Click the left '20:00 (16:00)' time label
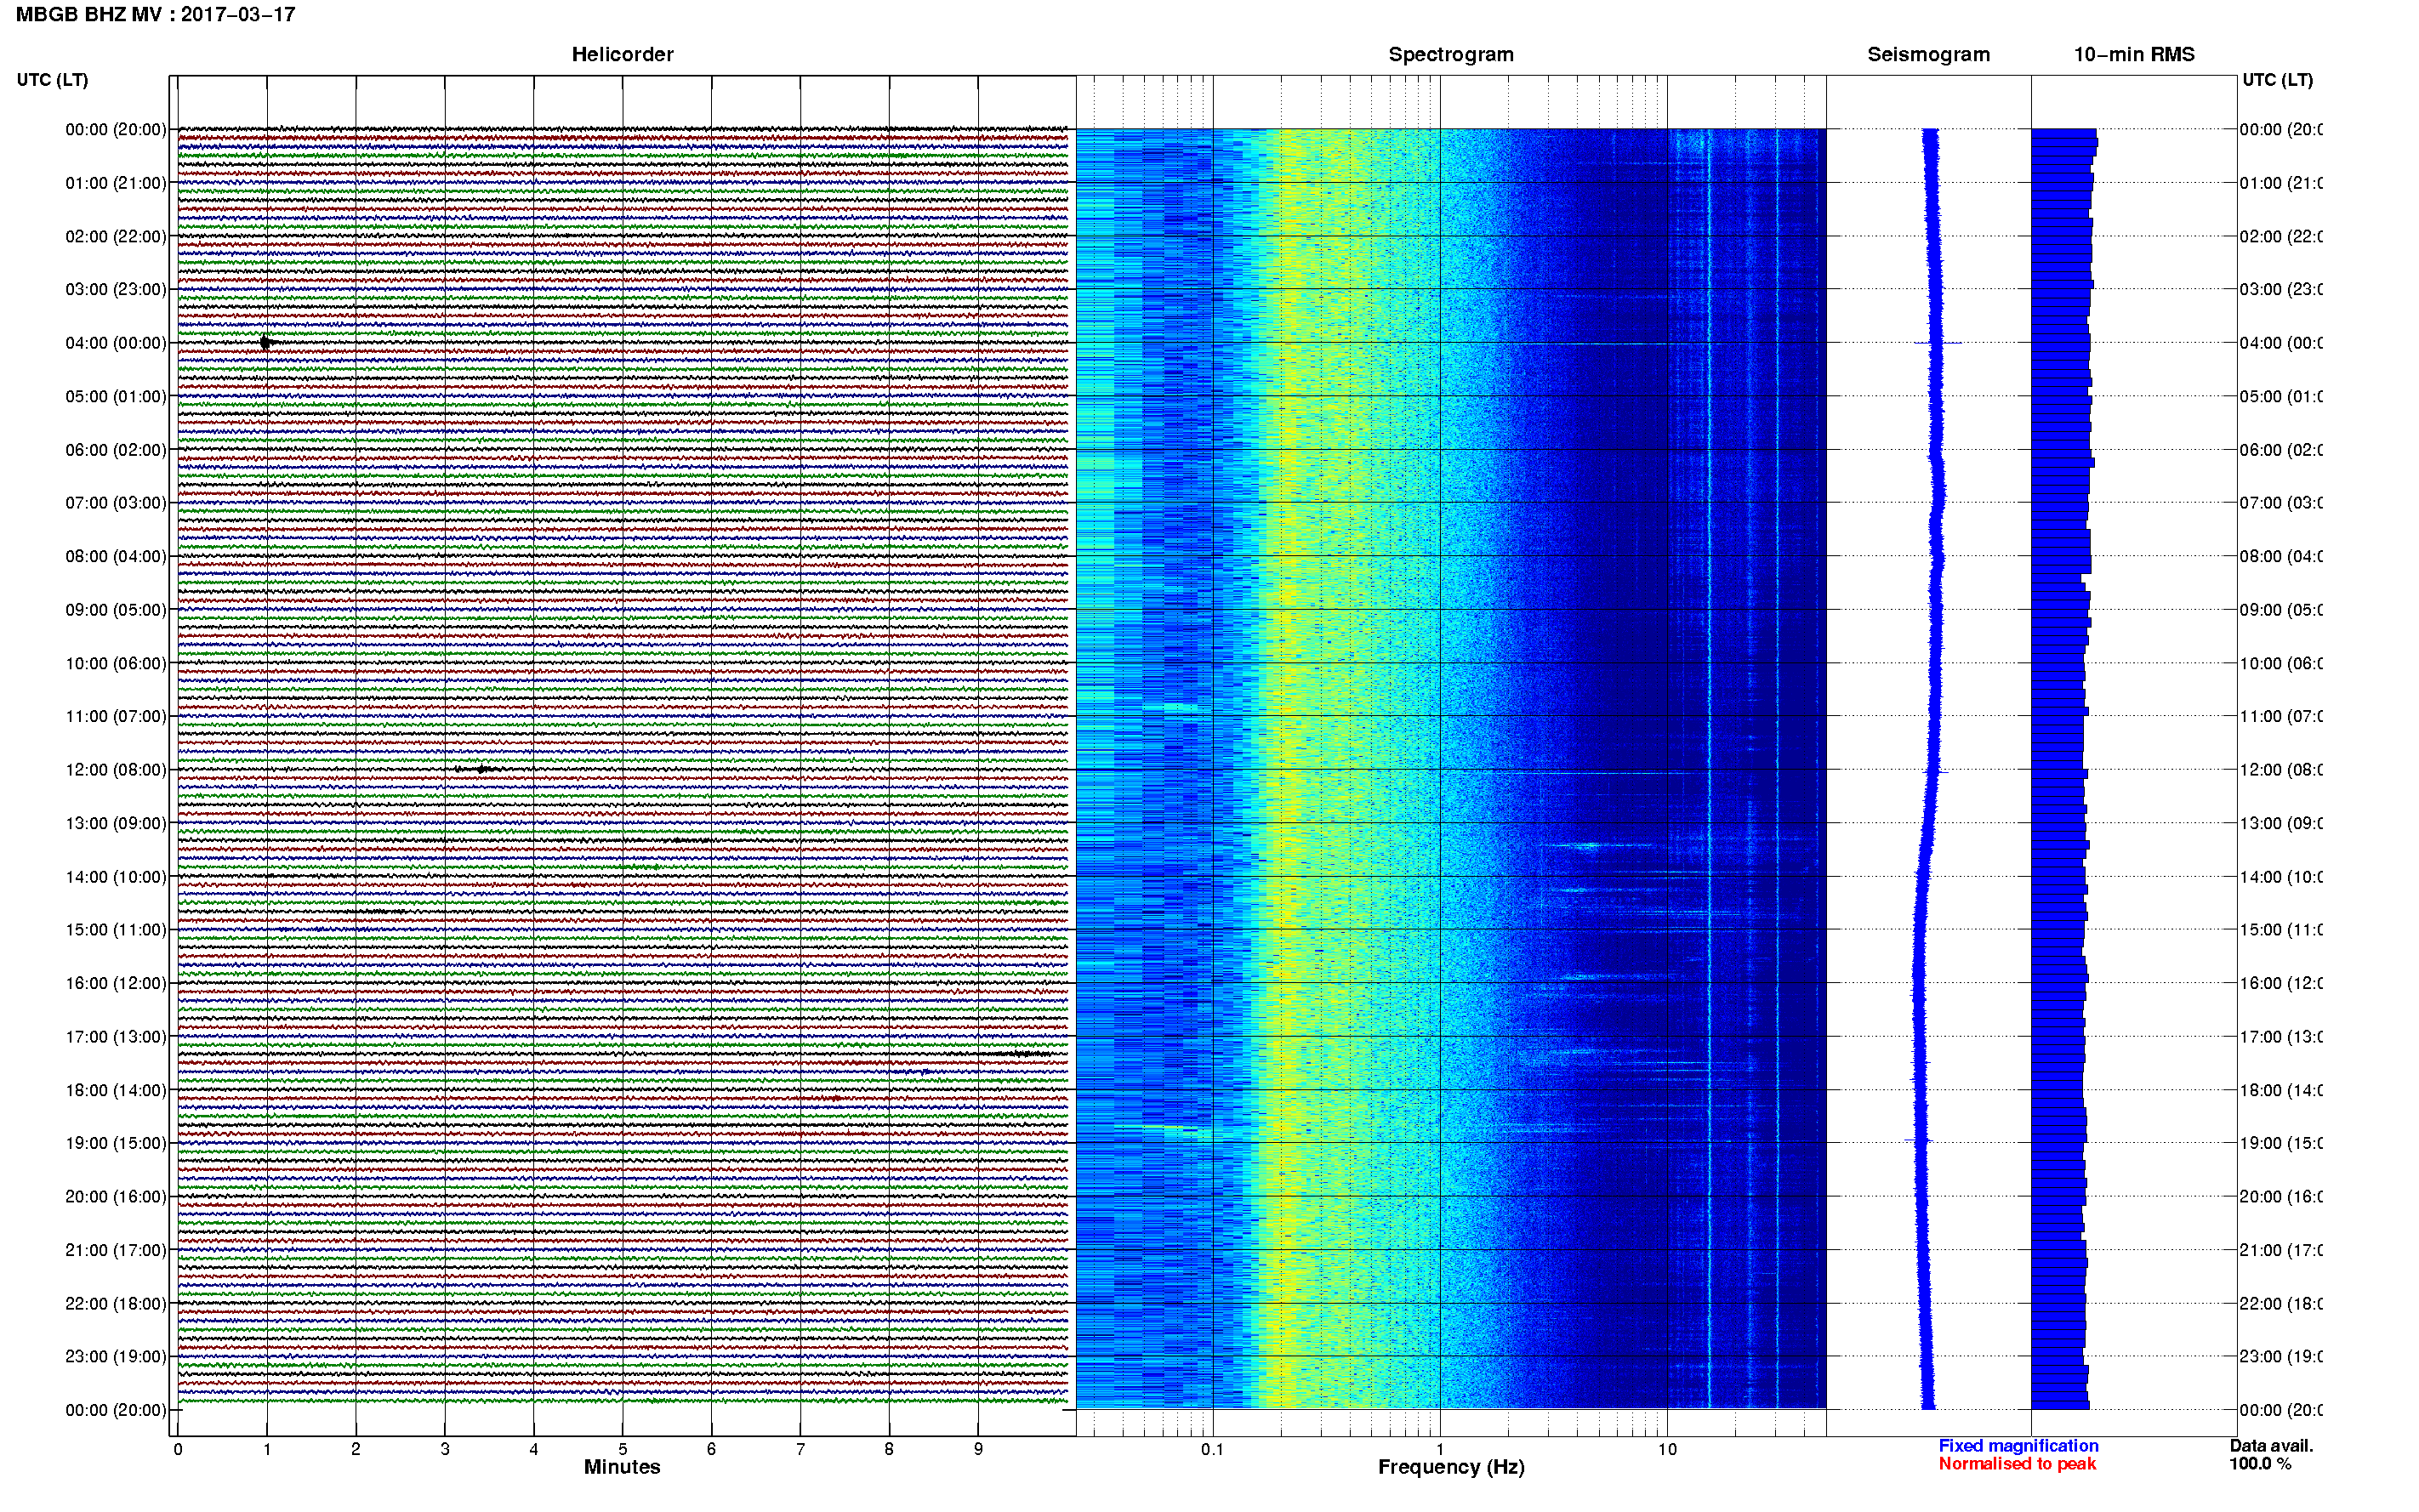Viewport: 2419px width, 1512px height. [116, 1197]
